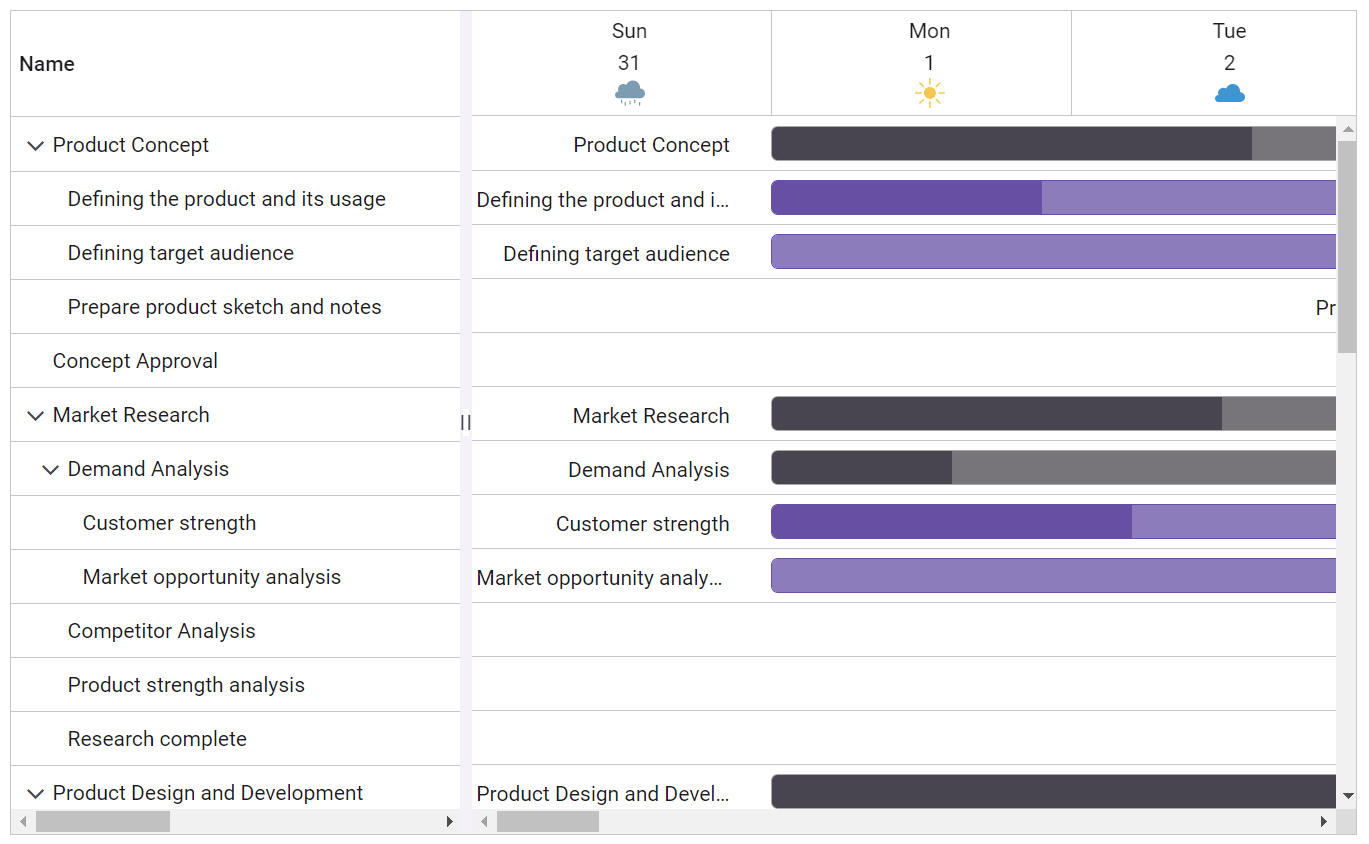Select the Defining target audience row

[180, 253]
